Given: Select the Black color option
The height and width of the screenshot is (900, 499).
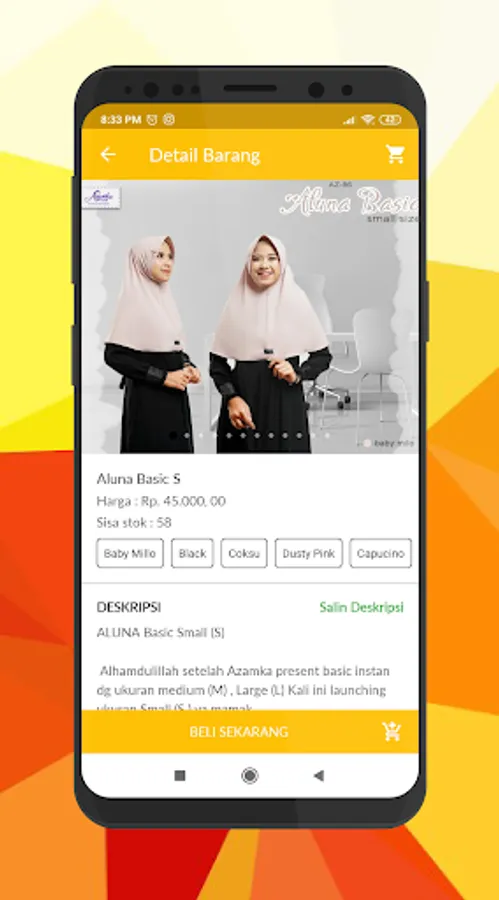Looking at the screenshot, I should tap(192, 553).
